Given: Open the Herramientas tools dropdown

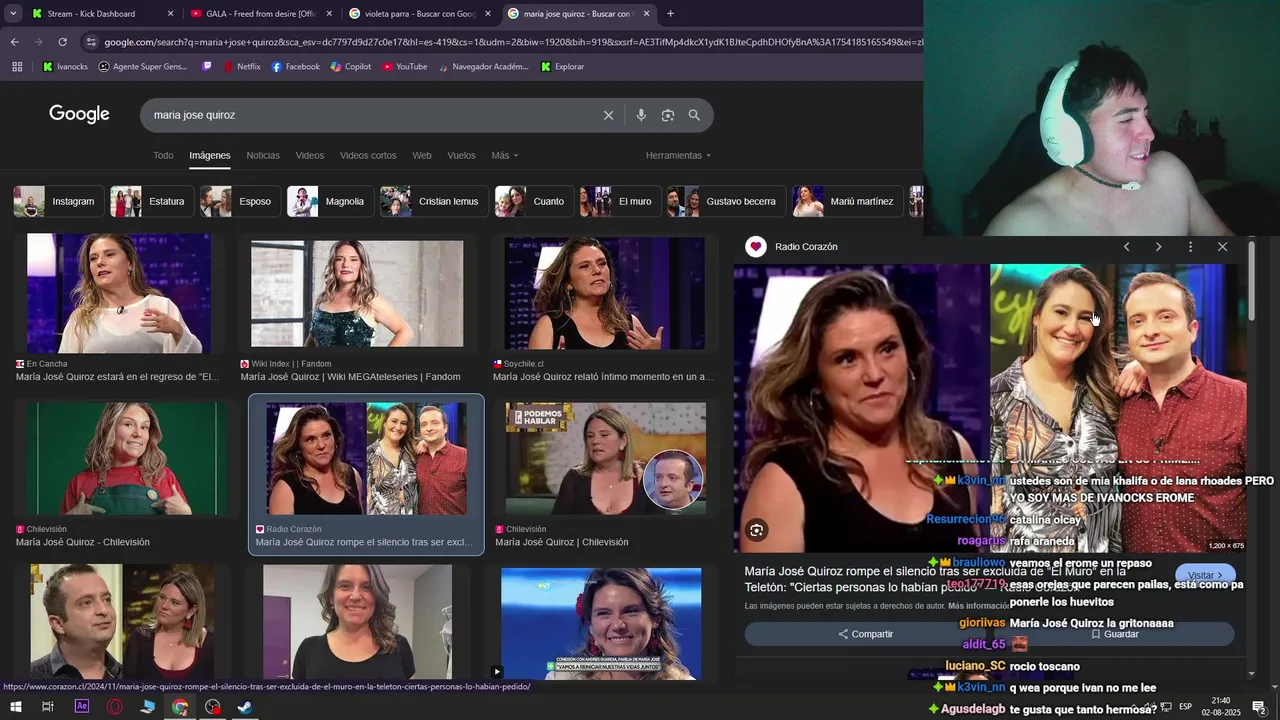Looking at the screenshot, I should point(678,156).
